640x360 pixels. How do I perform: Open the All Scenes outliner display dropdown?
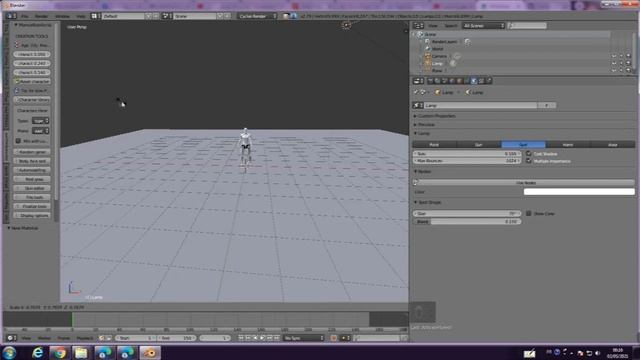click(x=484, y=25)
